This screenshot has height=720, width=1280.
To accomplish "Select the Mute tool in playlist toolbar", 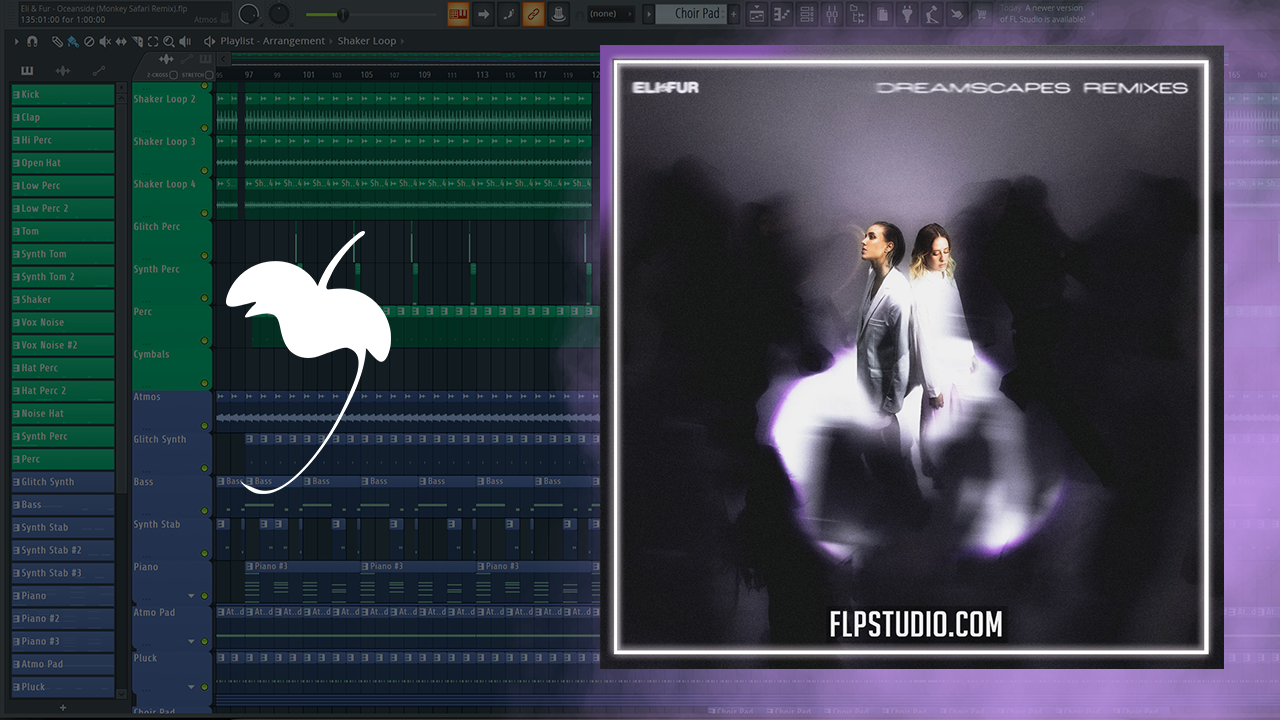I will click(105, 41).
